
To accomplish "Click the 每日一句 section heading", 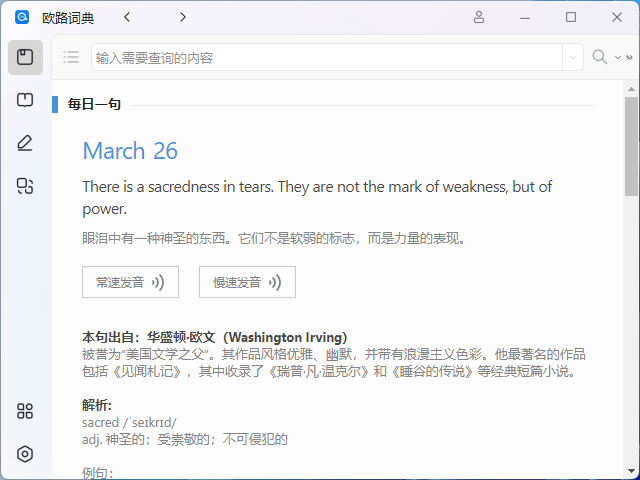I will (94, 104).
